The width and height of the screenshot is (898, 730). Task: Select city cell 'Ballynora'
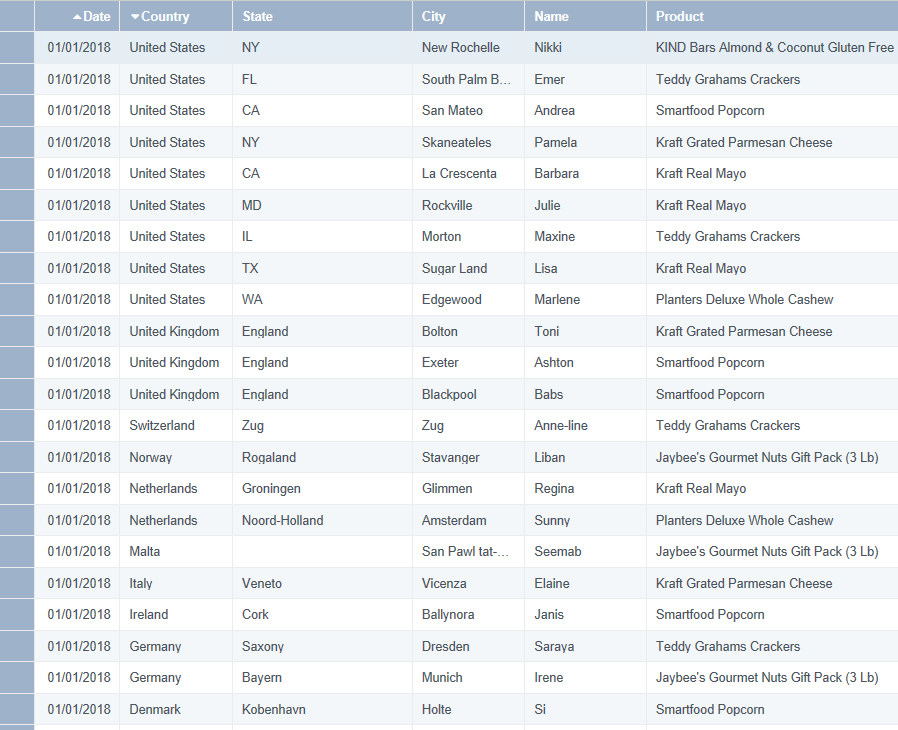click(x=468, y=614)
